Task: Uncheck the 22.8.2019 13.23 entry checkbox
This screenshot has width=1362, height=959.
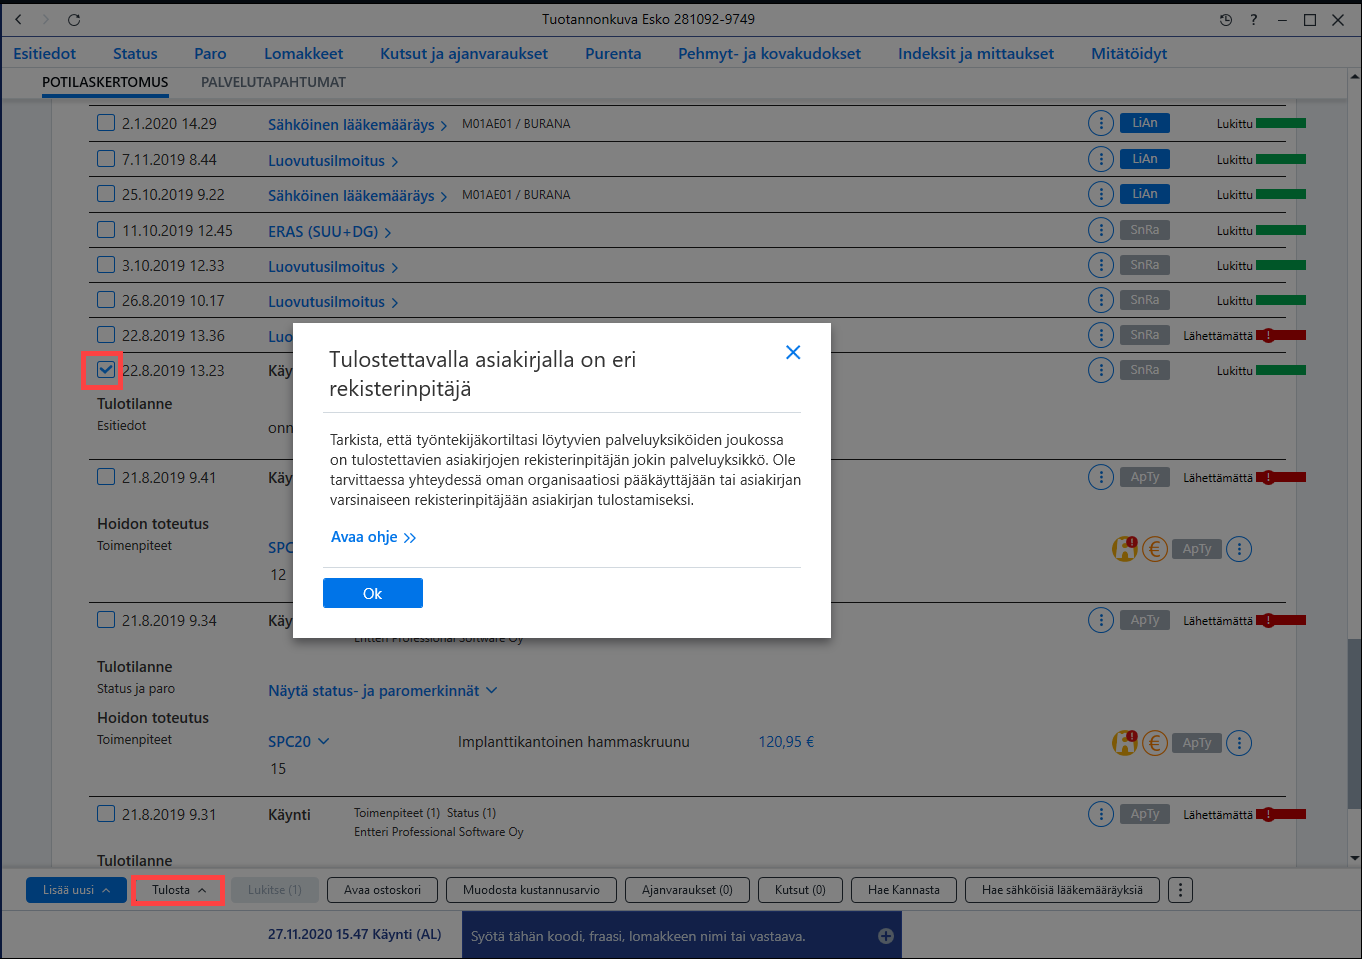Action: pos(106,369)
